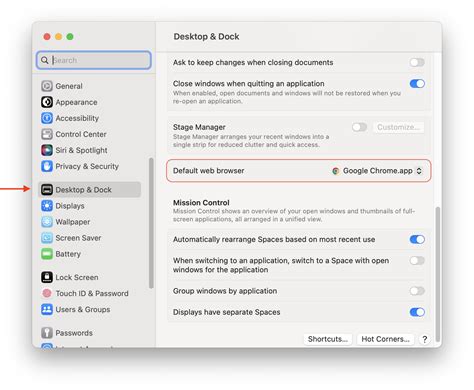Click the General gear icon in sidebar

coord(47,86)
